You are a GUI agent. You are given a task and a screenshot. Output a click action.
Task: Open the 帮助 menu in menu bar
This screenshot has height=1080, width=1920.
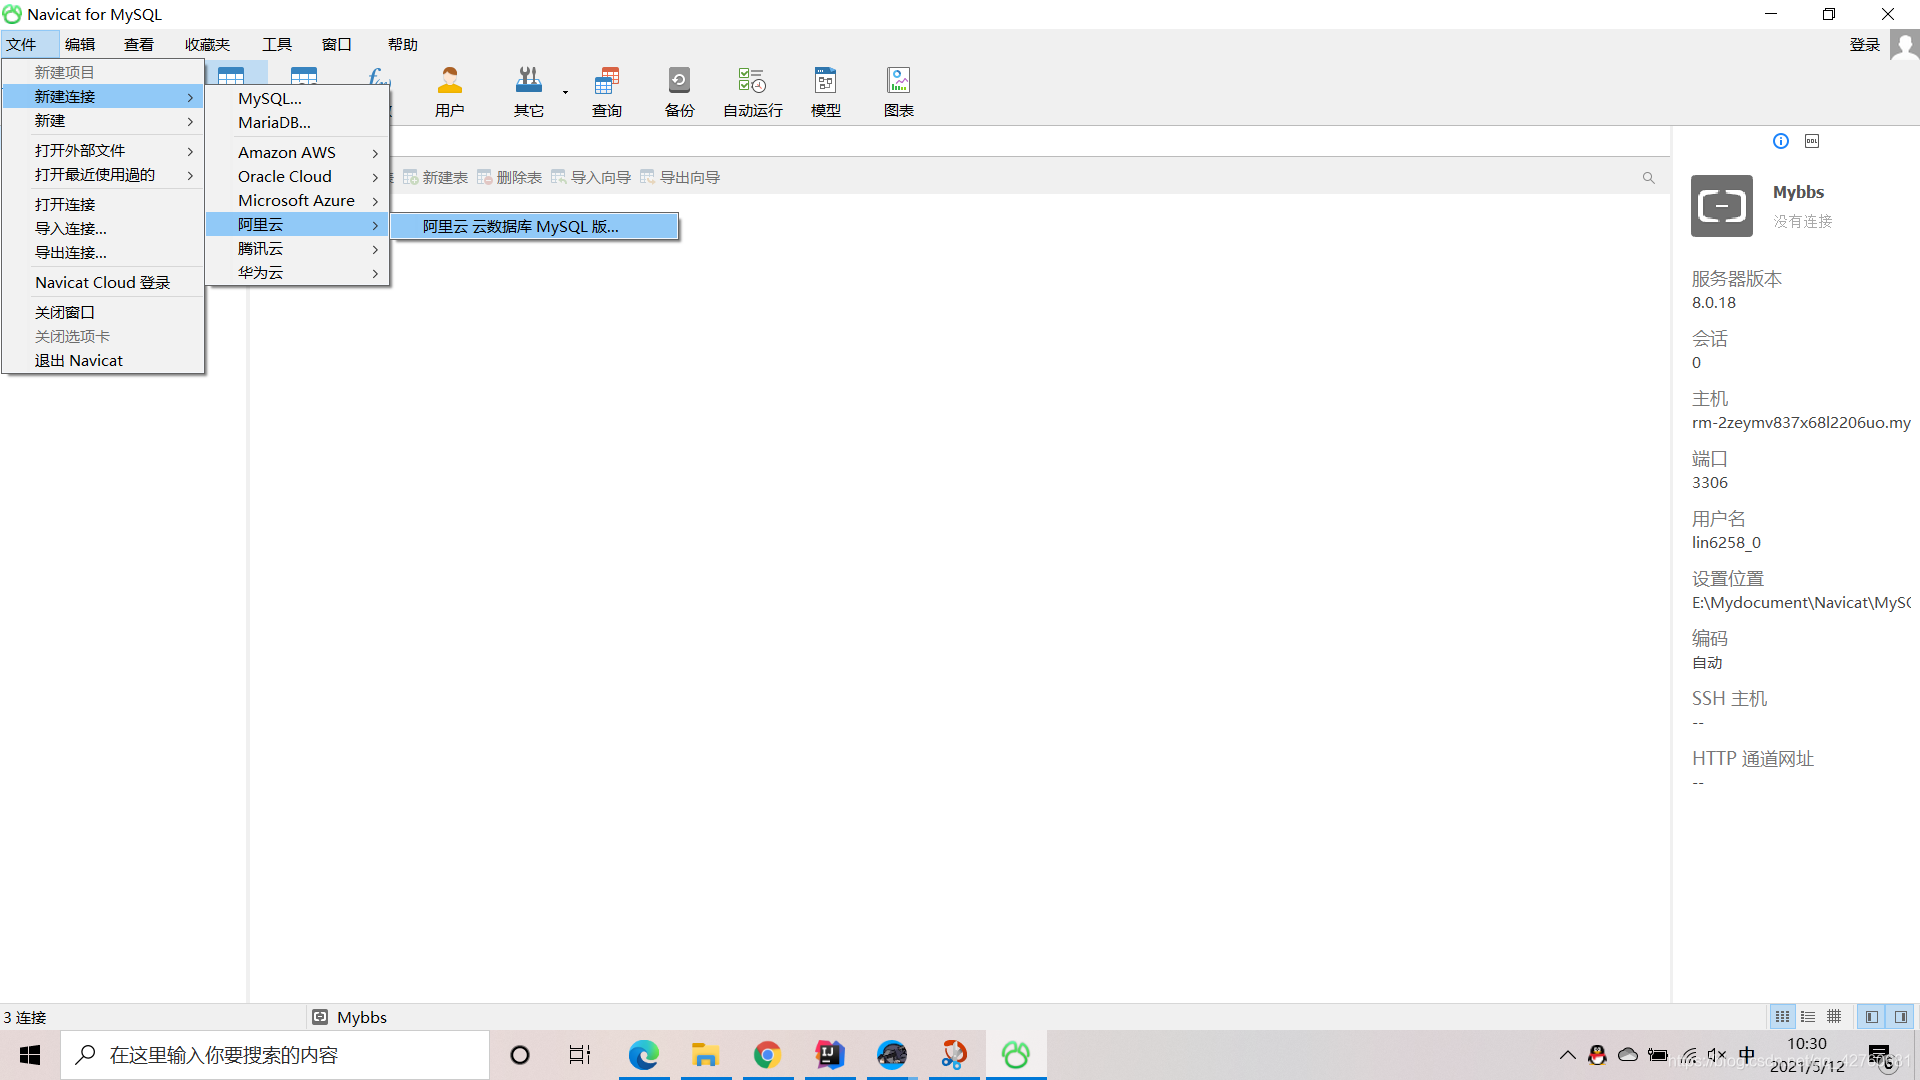pos(403,45)
